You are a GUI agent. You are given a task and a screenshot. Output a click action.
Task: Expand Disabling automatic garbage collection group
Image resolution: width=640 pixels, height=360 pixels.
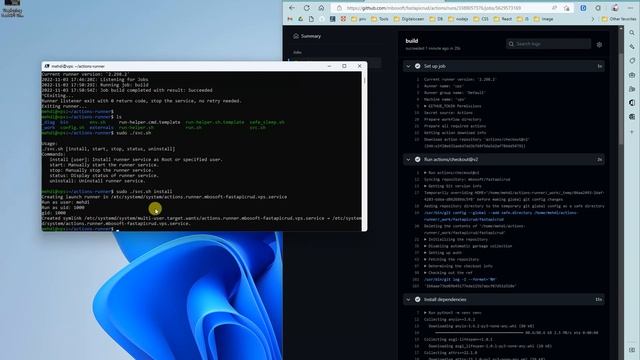coord(468,246)
